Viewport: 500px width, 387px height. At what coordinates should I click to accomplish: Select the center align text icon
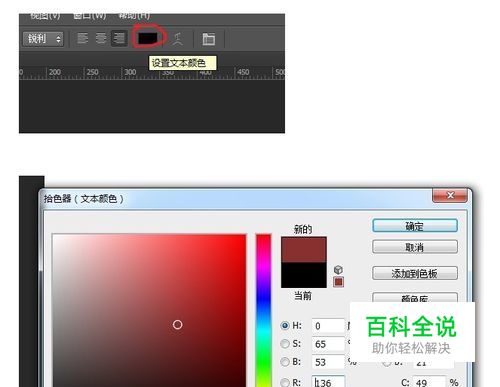(101, 38)
